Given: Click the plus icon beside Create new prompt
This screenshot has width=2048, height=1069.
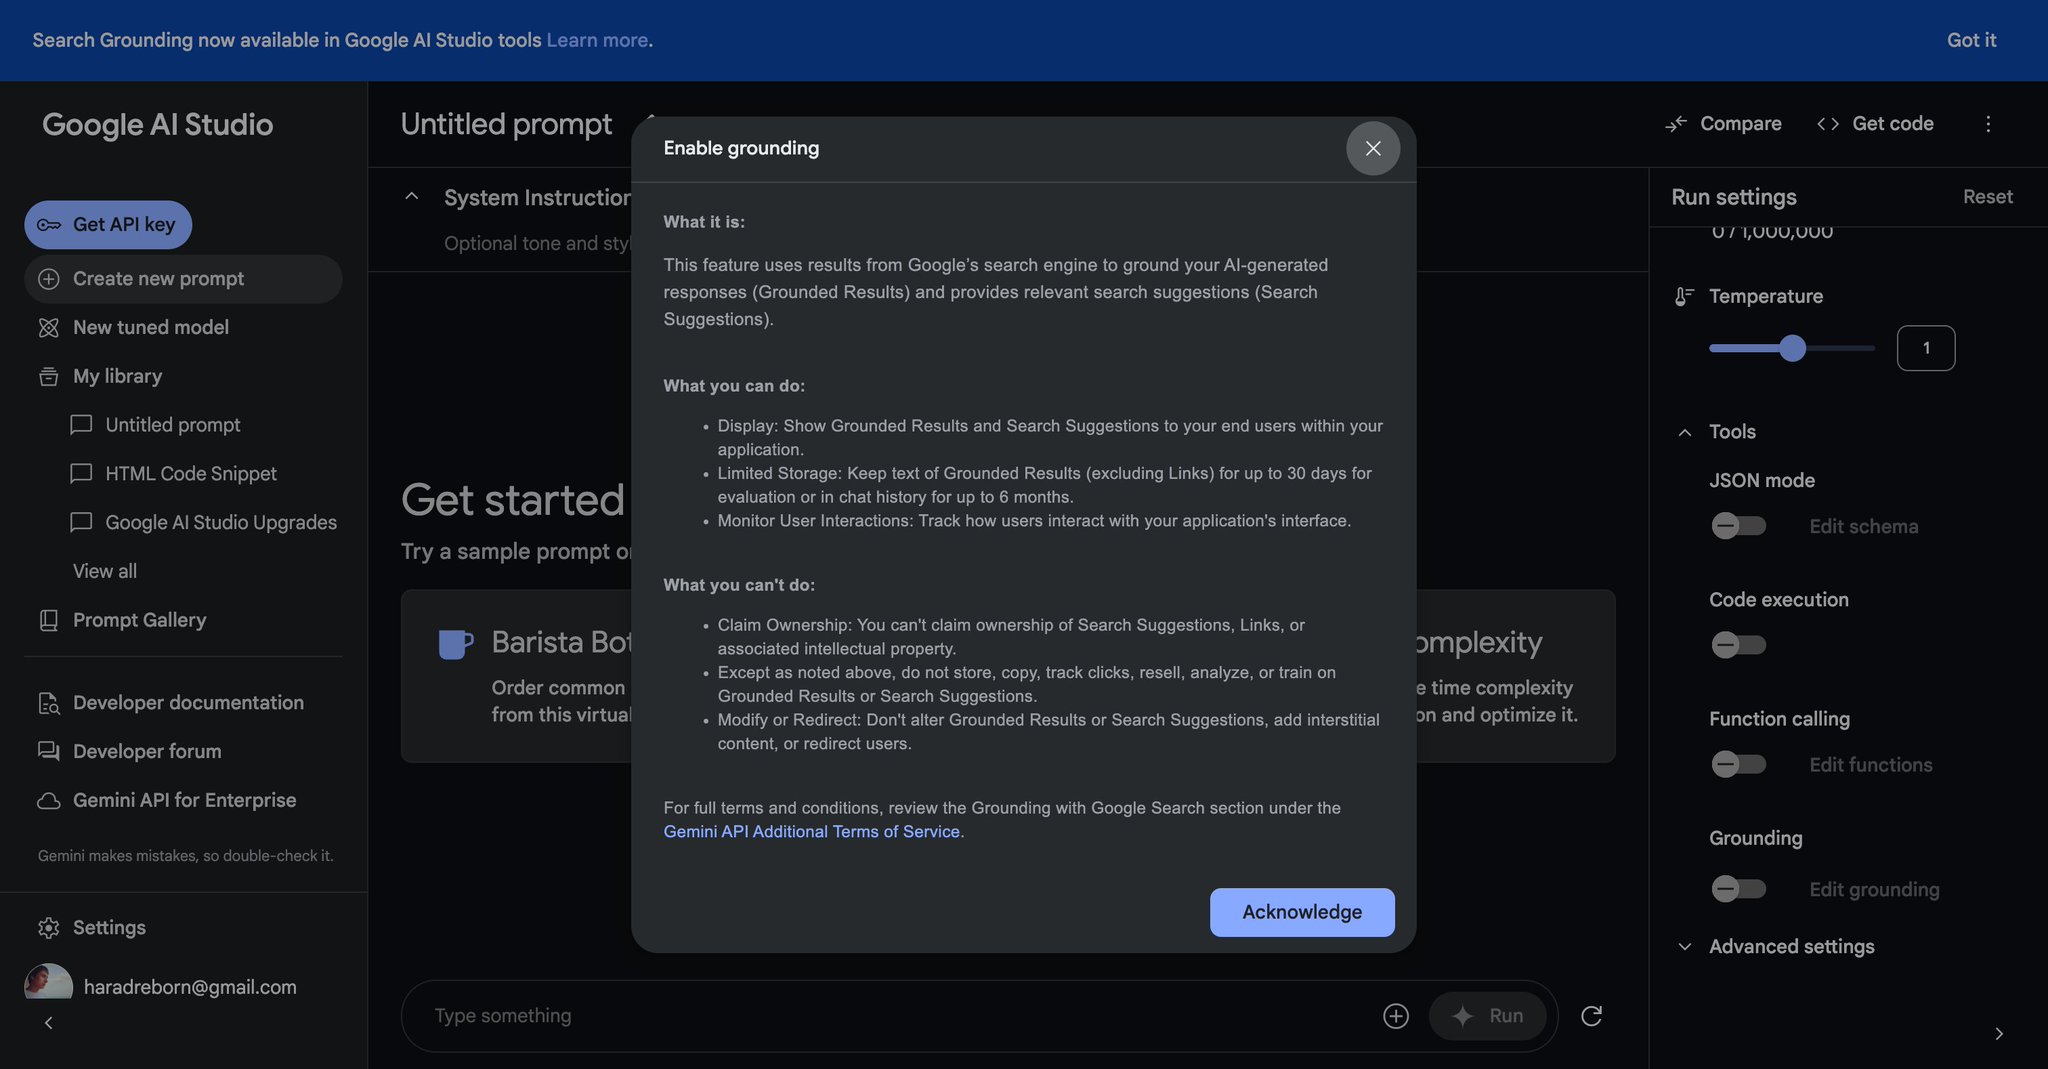Looking at the screenshot, I should coord(49,279).
